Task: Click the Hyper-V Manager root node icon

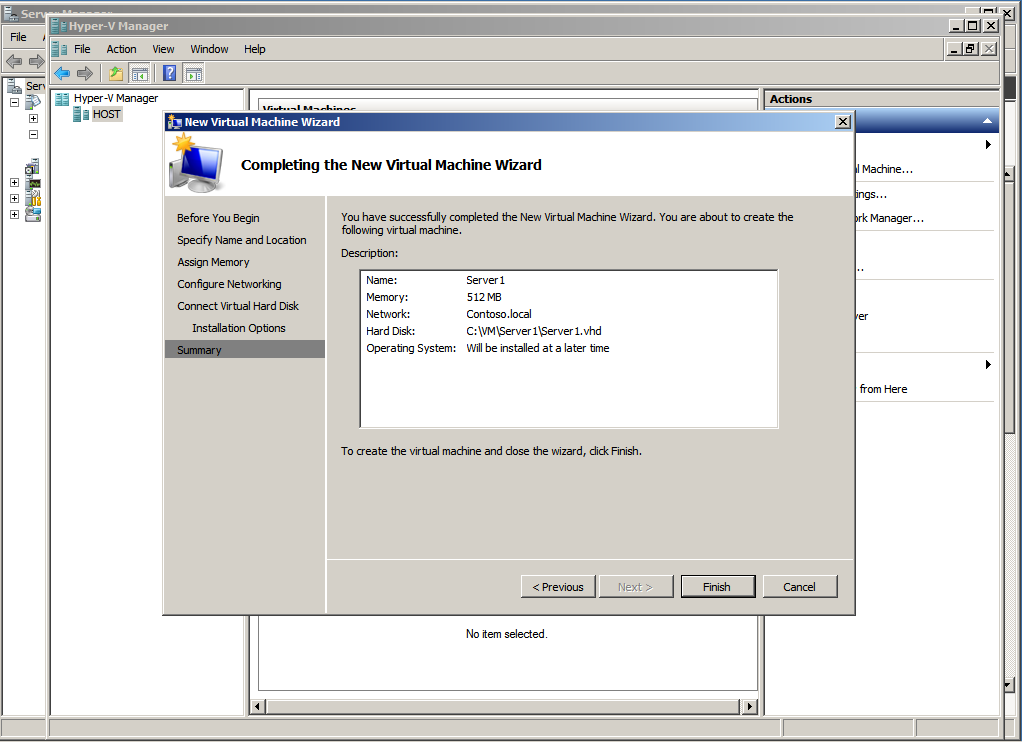Action: tap(63, 98)
